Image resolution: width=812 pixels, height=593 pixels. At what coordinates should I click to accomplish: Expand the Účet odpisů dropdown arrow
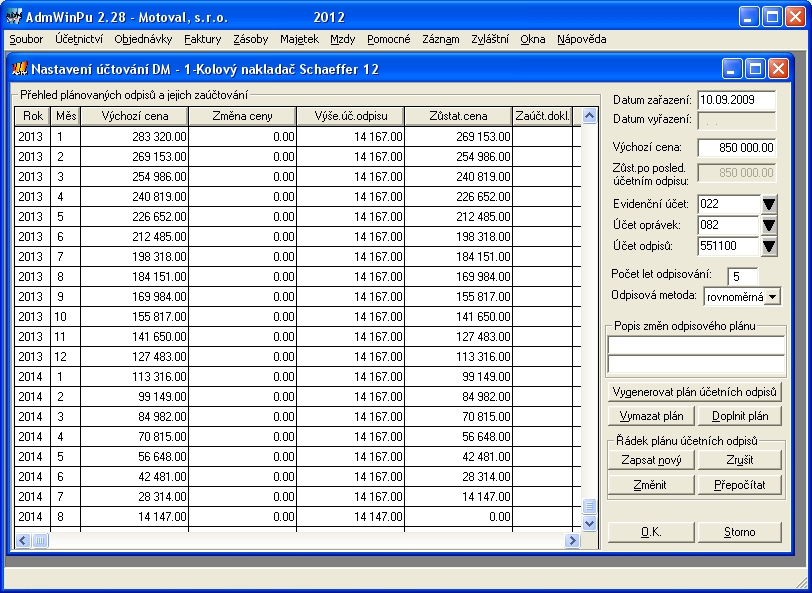click(x=769, y=246)
